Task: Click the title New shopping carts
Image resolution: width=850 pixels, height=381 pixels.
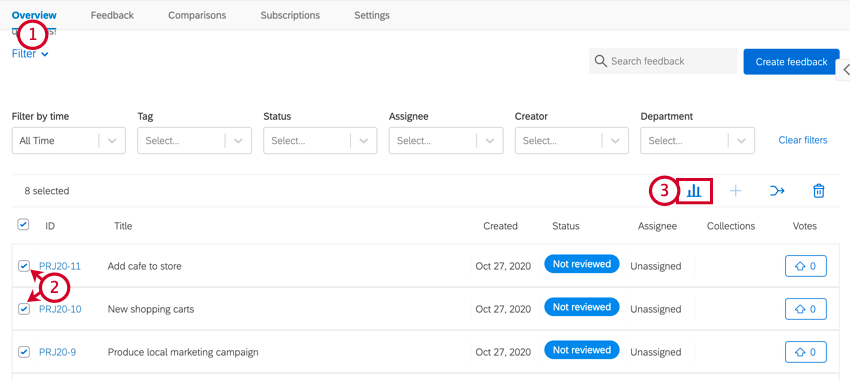Action: click(151, 309)
